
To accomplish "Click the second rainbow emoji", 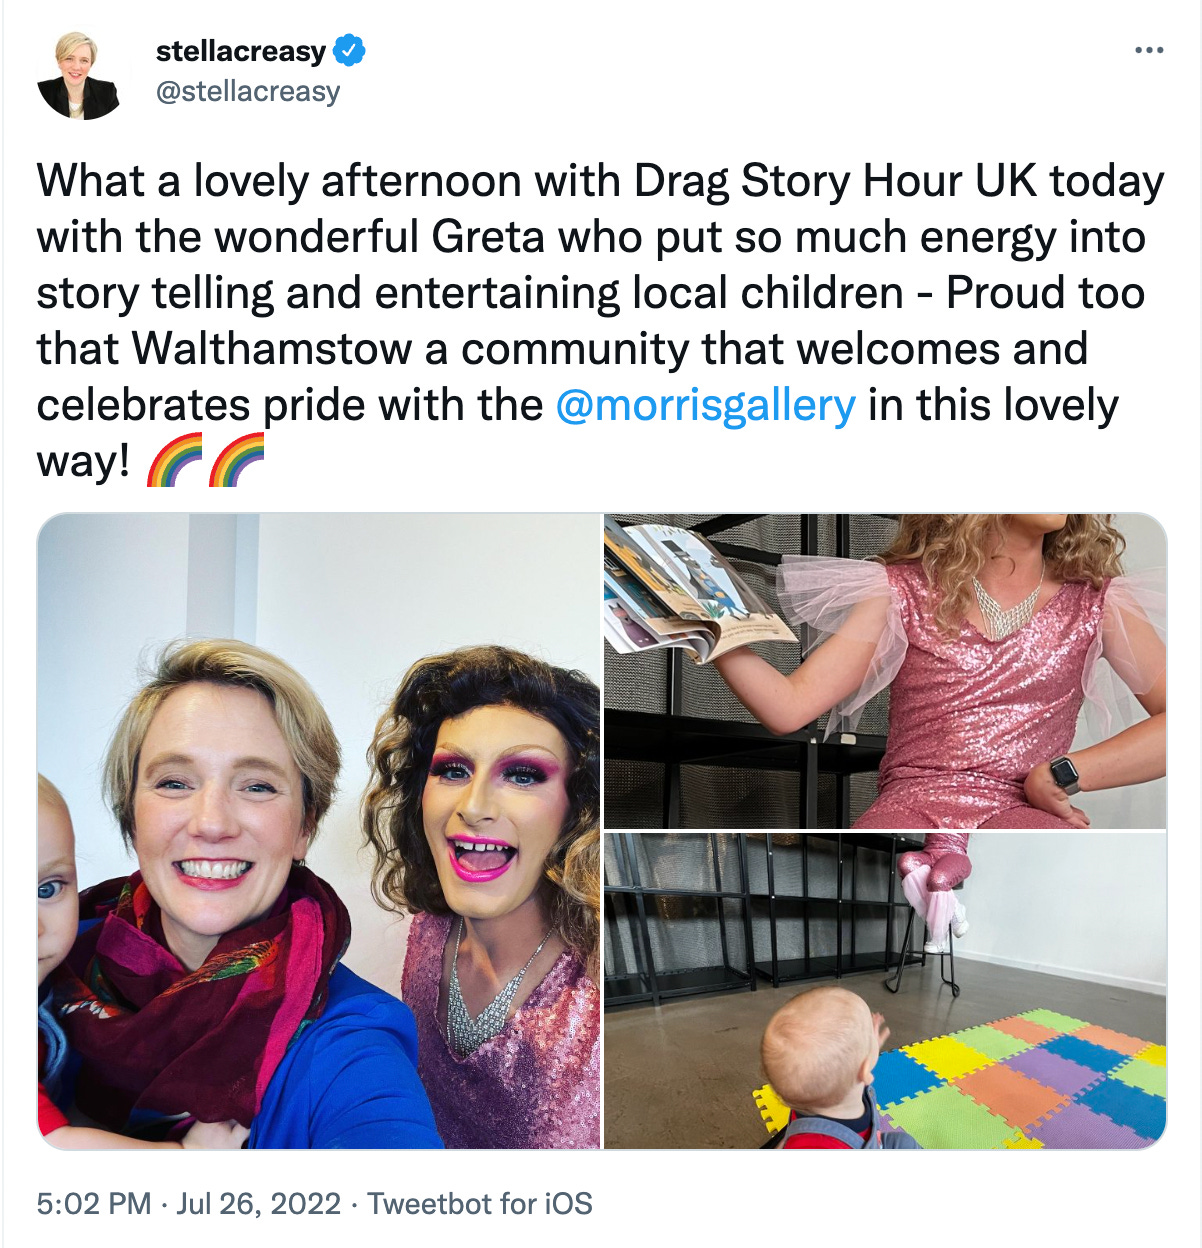I will click(236, 461).
